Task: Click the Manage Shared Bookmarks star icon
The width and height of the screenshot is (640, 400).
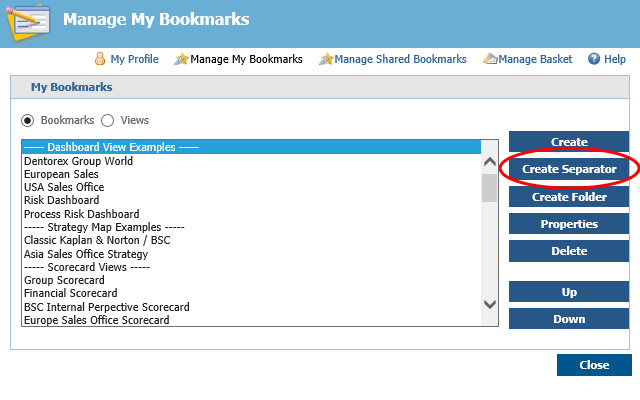Action: (x=325, y=59)
